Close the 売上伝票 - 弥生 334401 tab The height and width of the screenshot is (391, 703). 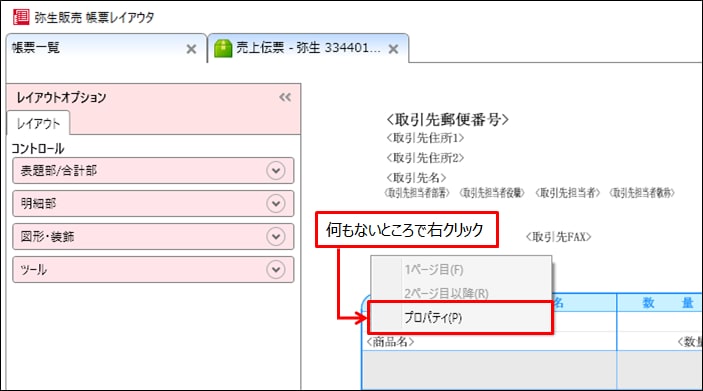[393, 49]
